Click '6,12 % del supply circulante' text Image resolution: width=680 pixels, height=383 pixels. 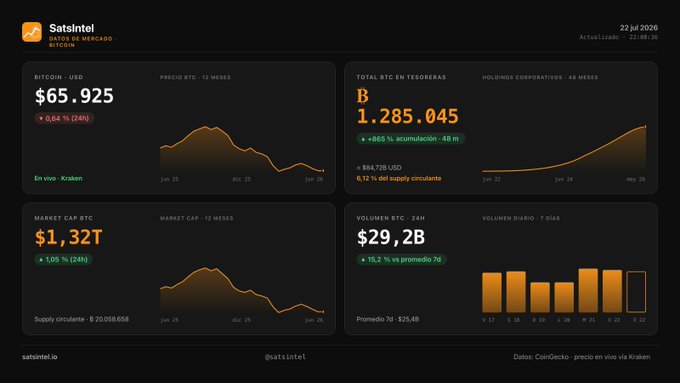pyautogui.click(x=399, y=178)
